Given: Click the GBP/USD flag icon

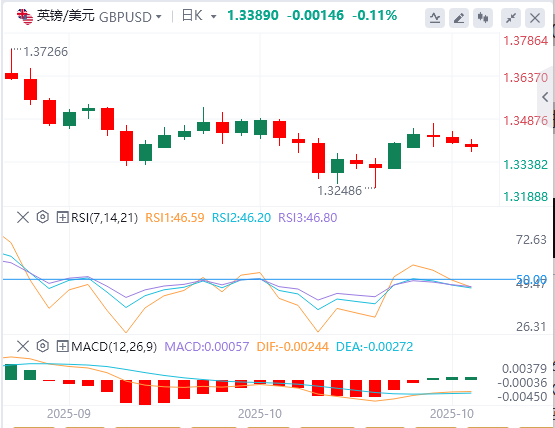Looking at the screenshot, I should pyautogui.click(x=25, y=17).
